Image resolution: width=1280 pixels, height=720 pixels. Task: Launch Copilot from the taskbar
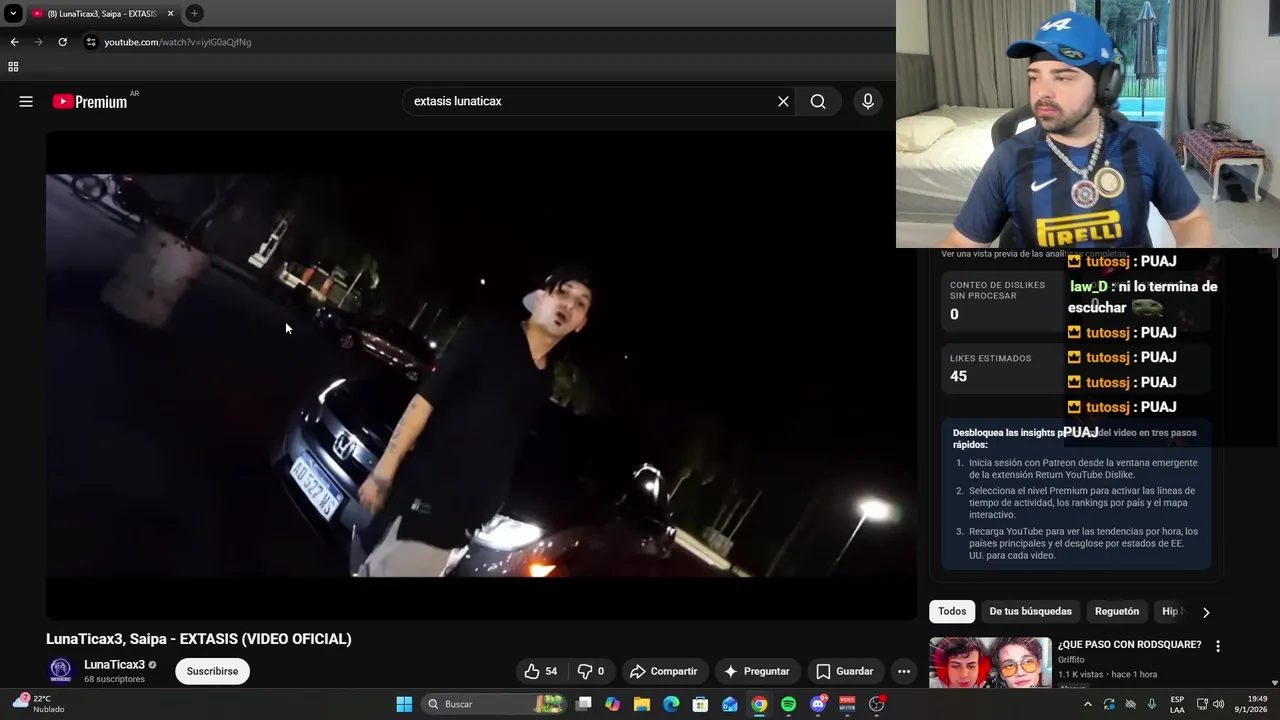[x=613, y=704]
